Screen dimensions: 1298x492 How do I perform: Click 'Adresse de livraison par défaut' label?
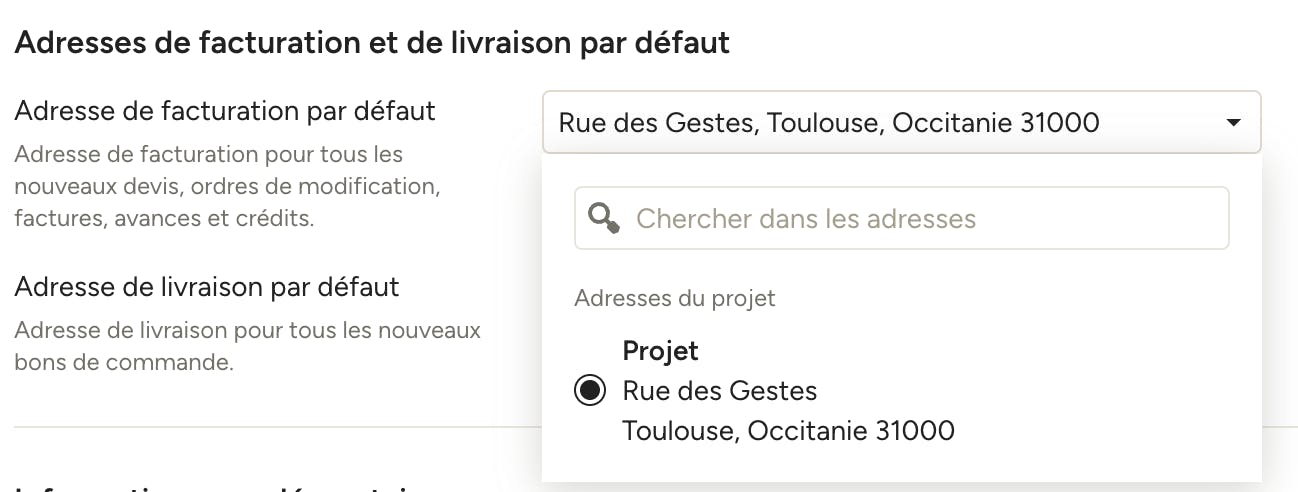[207, 287]
